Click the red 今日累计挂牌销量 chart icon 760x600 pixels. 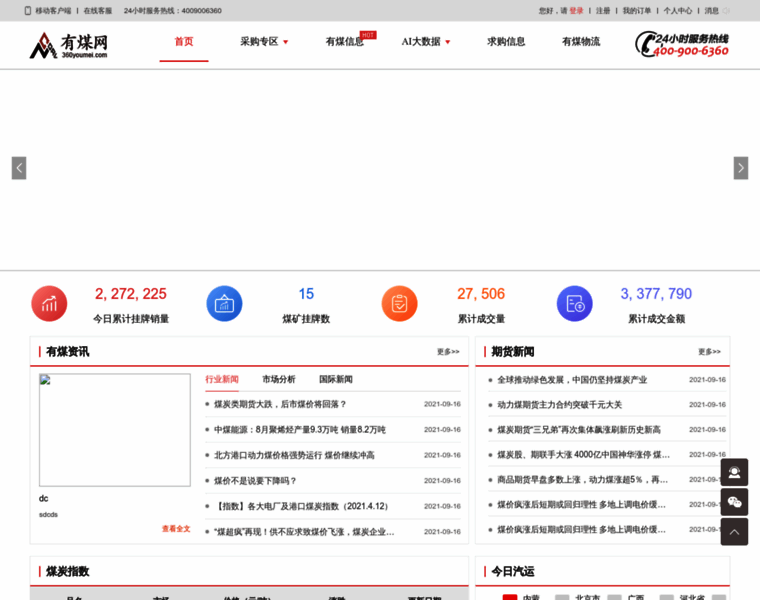[49, 304]
